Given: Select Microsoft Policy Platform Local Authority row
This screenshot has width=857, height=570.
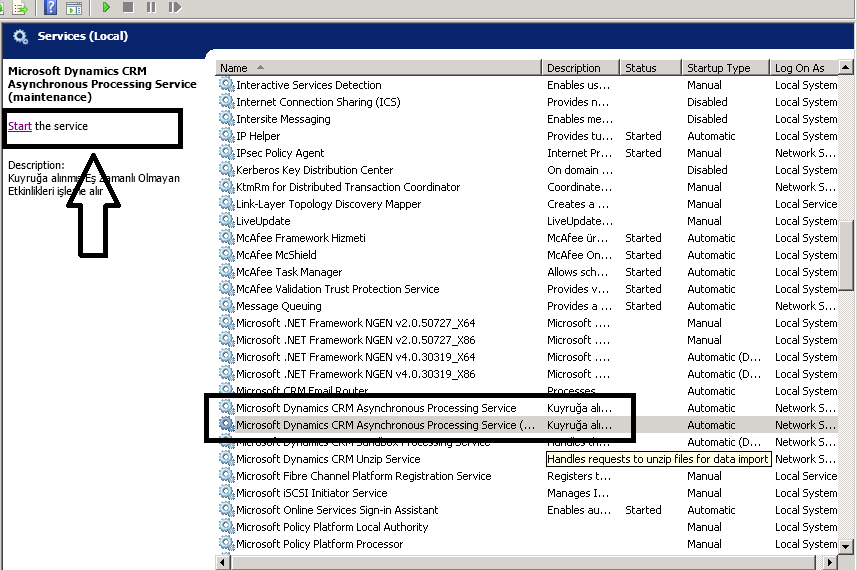Looking at the screenshot, I should coord(527,527).
